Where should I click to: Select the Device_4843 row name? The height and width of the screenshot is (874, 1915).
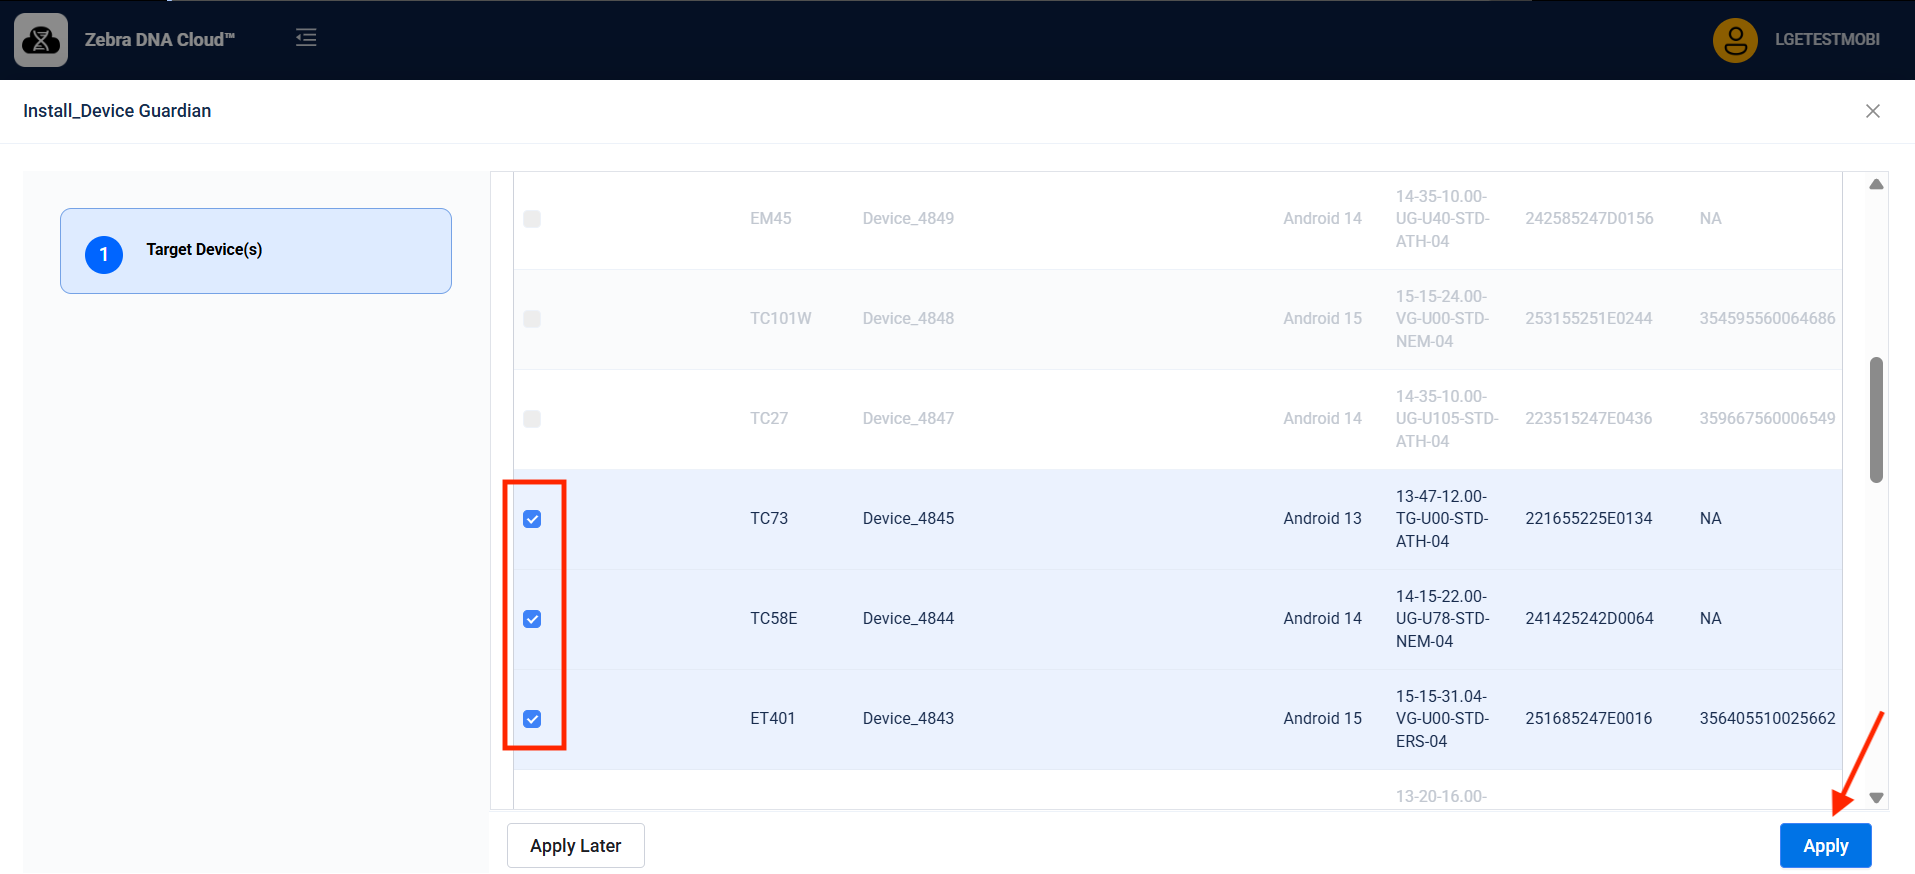coord(908,719)
